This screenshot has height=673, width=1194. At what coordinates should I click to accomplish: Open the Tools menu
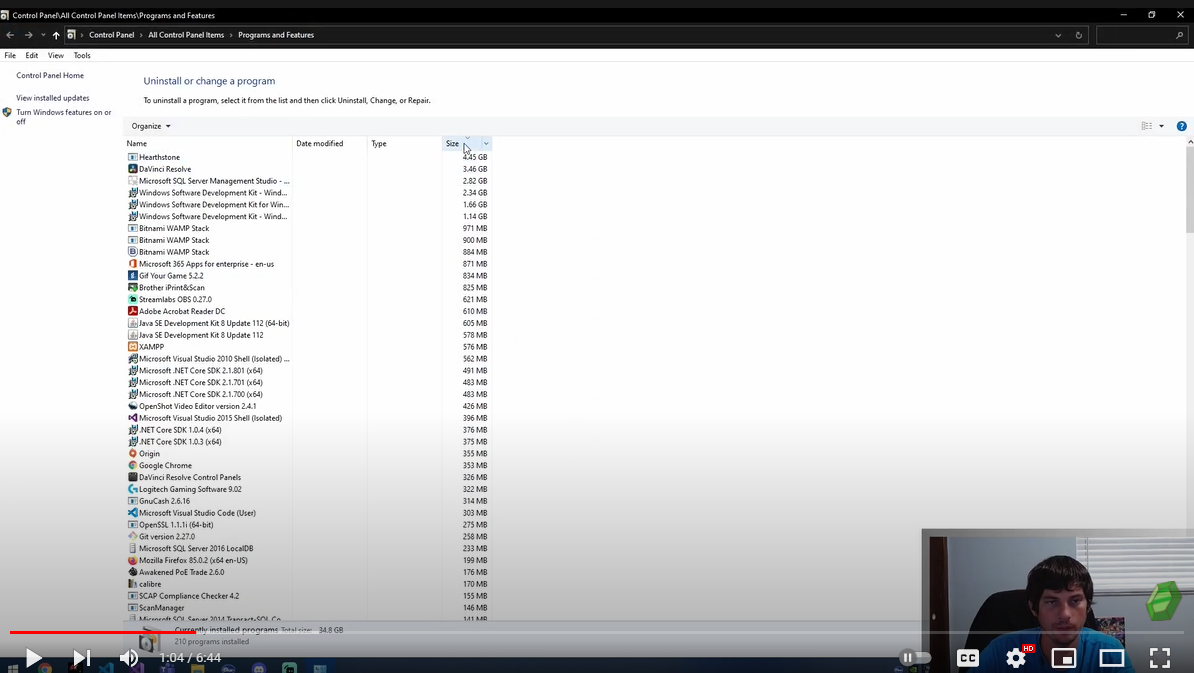tap(82, 56)
